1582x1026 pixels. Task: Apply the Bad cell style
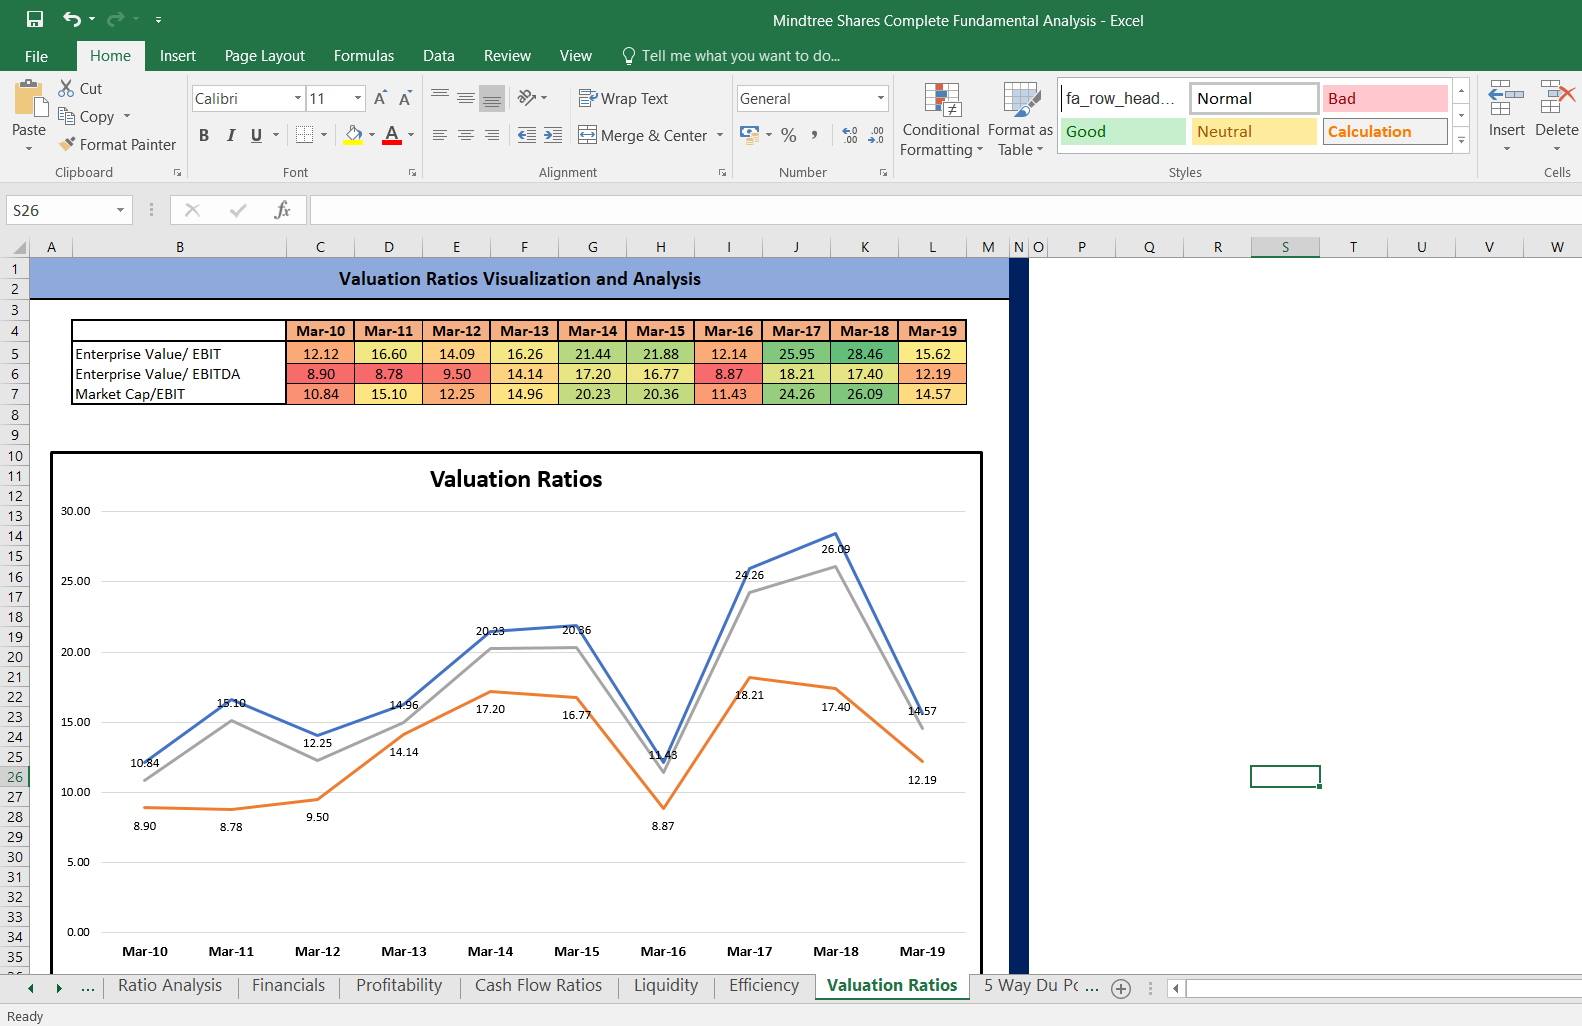1385,98
